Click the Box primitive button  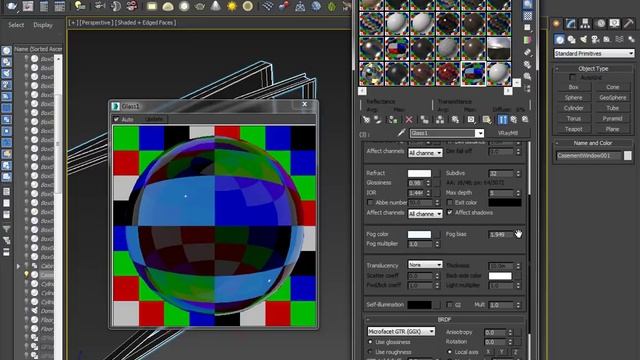point(573,87)
